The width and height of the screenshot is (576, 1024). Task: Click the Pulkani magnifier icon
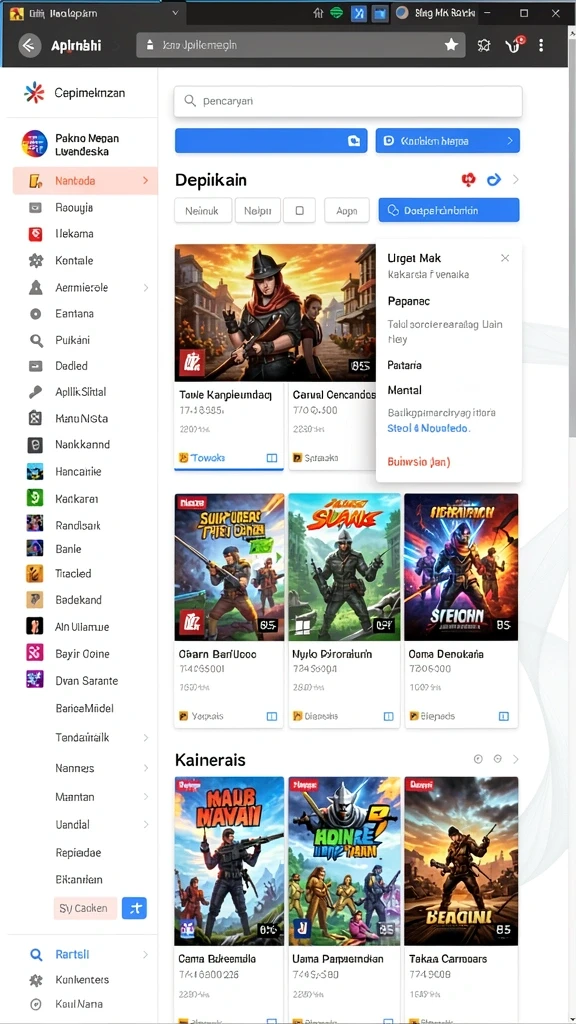[35, 340]
